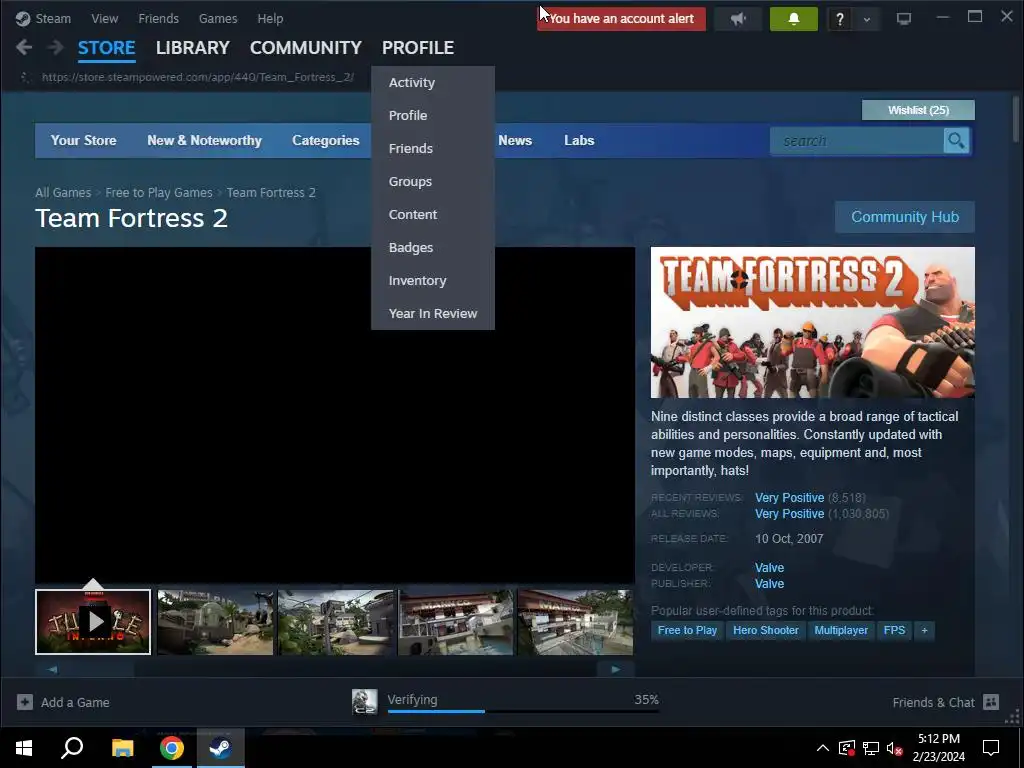Open the Friends menu in menu bar
Viewport: 1024px width, 768px height.
(158, 18)
